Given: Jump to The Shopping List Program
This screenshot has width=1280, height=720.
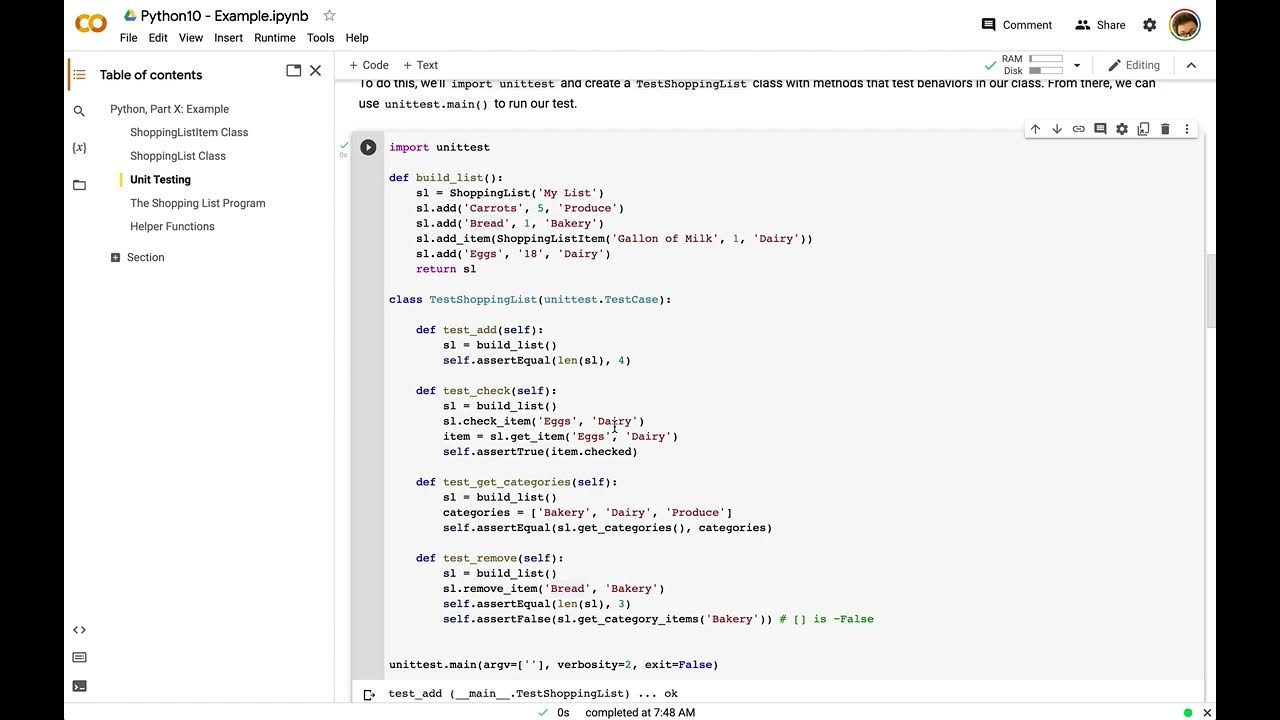Looking at the screenshot, I should point(198,203).
